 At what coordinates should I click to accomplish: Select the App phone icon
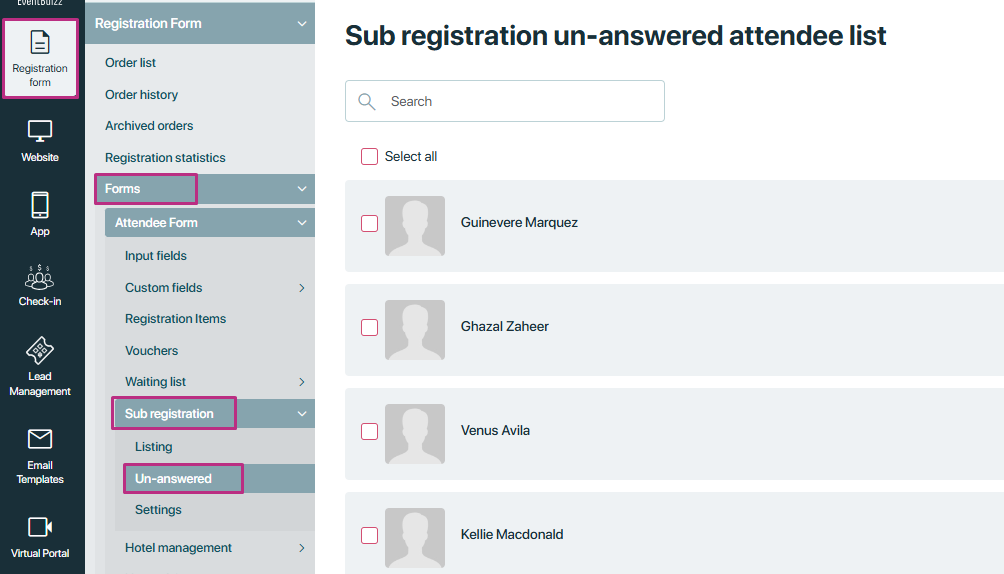point(40,206)
